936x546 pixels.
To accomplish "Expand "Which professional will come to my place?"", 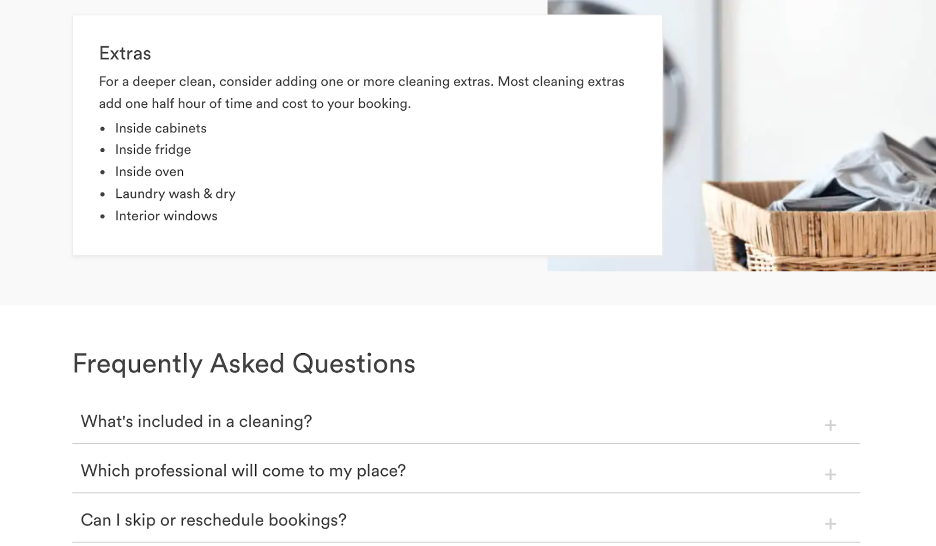I will pos(243,471).
